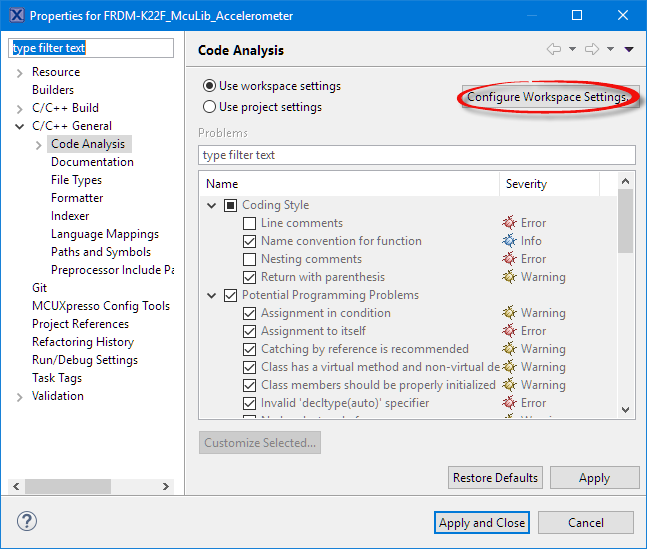Click the Warning icon for Return with parenthesis
Image resolution: width=647 pixels, height=549 pixels.
point(509,277)
